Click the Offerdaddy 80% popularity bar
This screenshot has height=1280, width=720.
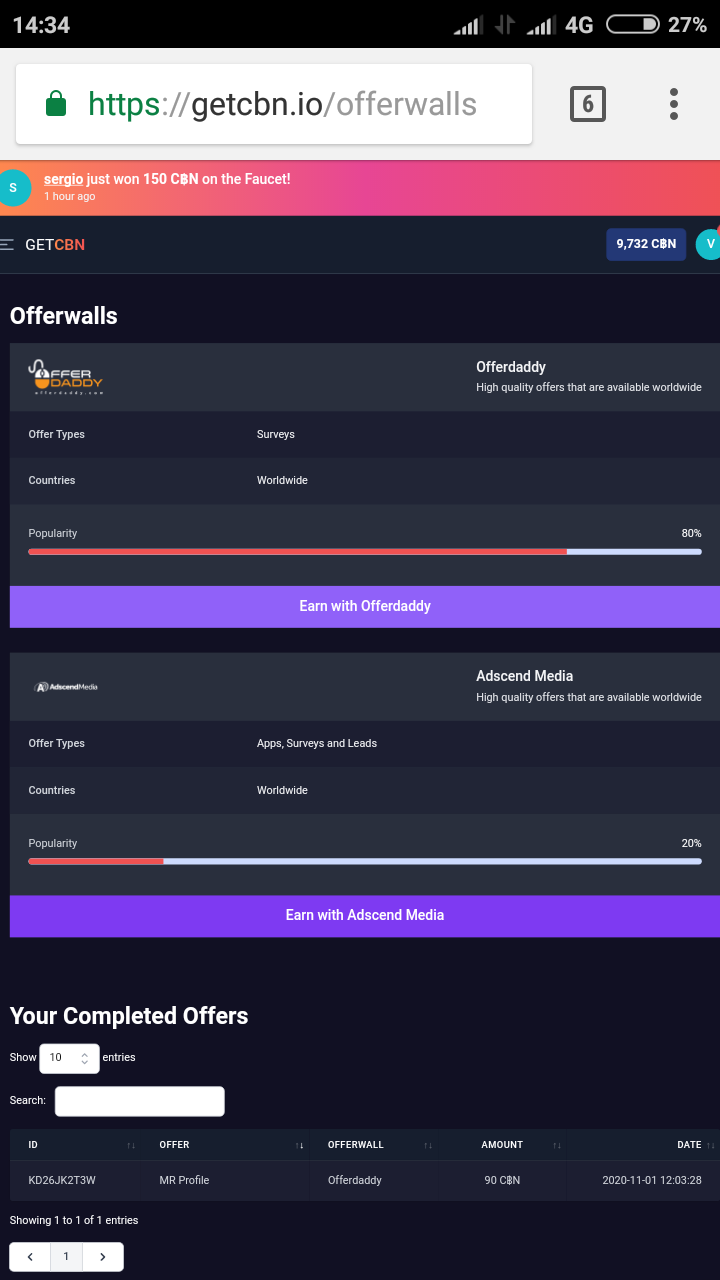[365, 551]
